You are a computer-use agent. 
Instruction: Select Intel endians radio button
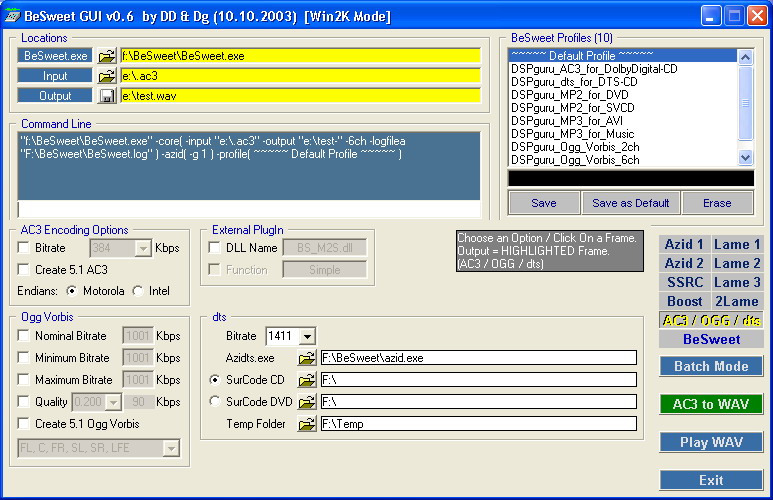138,291
